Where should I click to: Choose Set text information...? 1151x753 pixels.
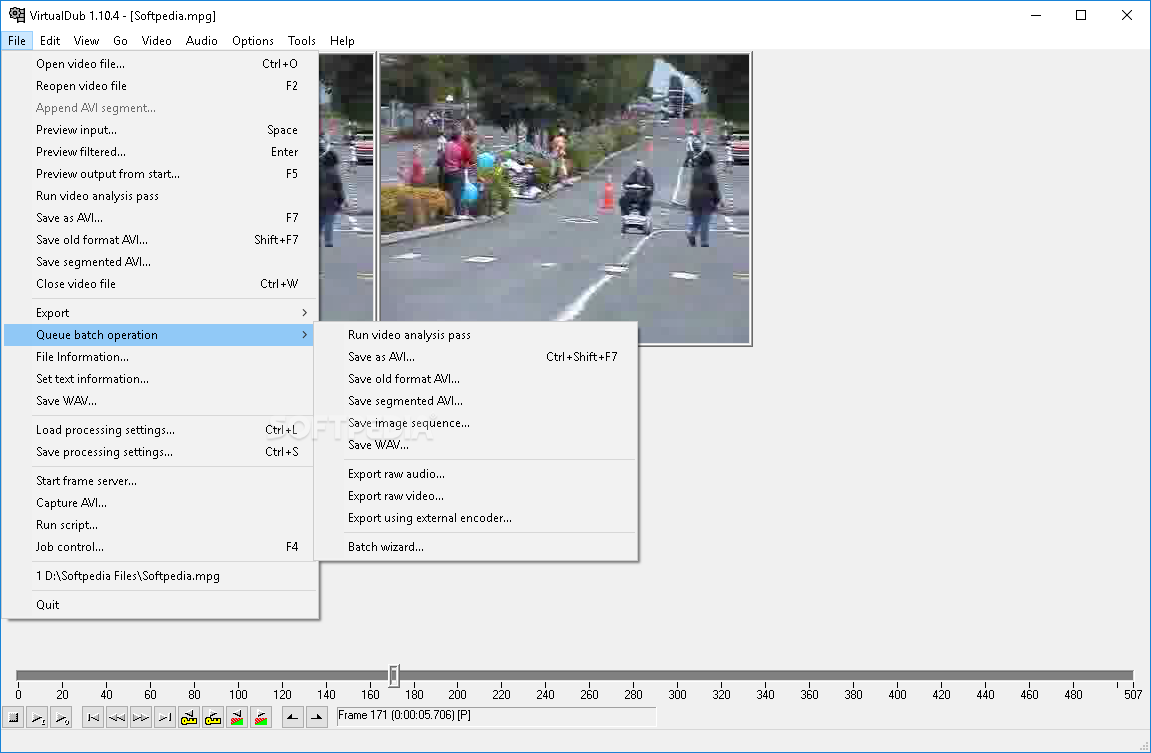(161, 379)
